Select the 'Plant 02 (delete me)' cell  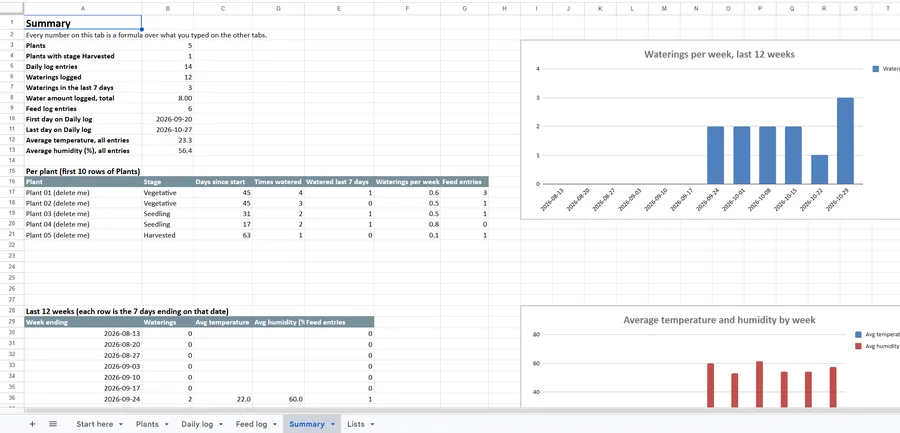(83, 203)
